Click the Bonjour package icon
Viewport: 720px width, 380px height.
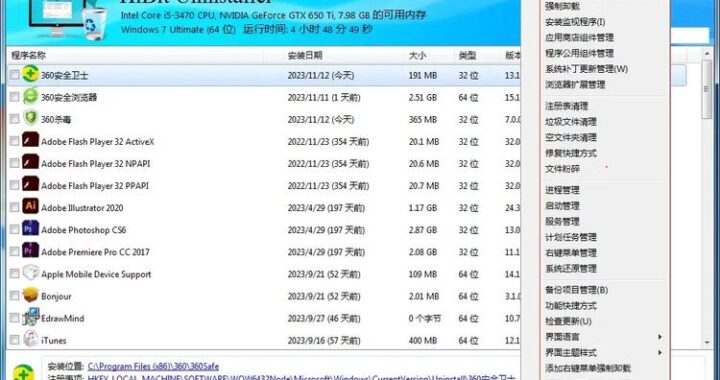point(30,295)
